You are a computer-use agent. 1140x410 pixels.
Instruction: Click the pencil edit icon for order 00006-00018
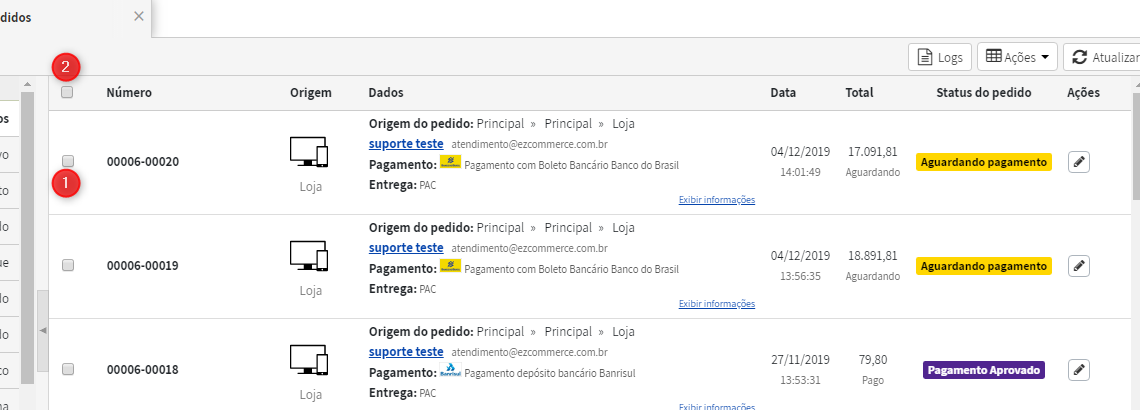click(x=1080, y=370)
